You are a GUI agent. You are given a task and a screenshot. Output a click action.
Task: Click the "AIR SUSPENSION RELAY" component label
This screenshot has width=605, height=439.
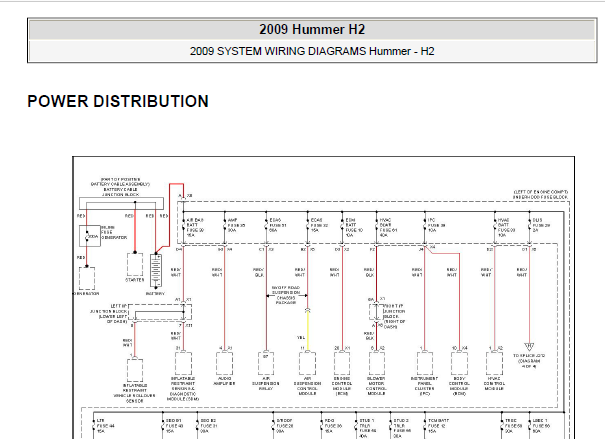tap(265, 383)
